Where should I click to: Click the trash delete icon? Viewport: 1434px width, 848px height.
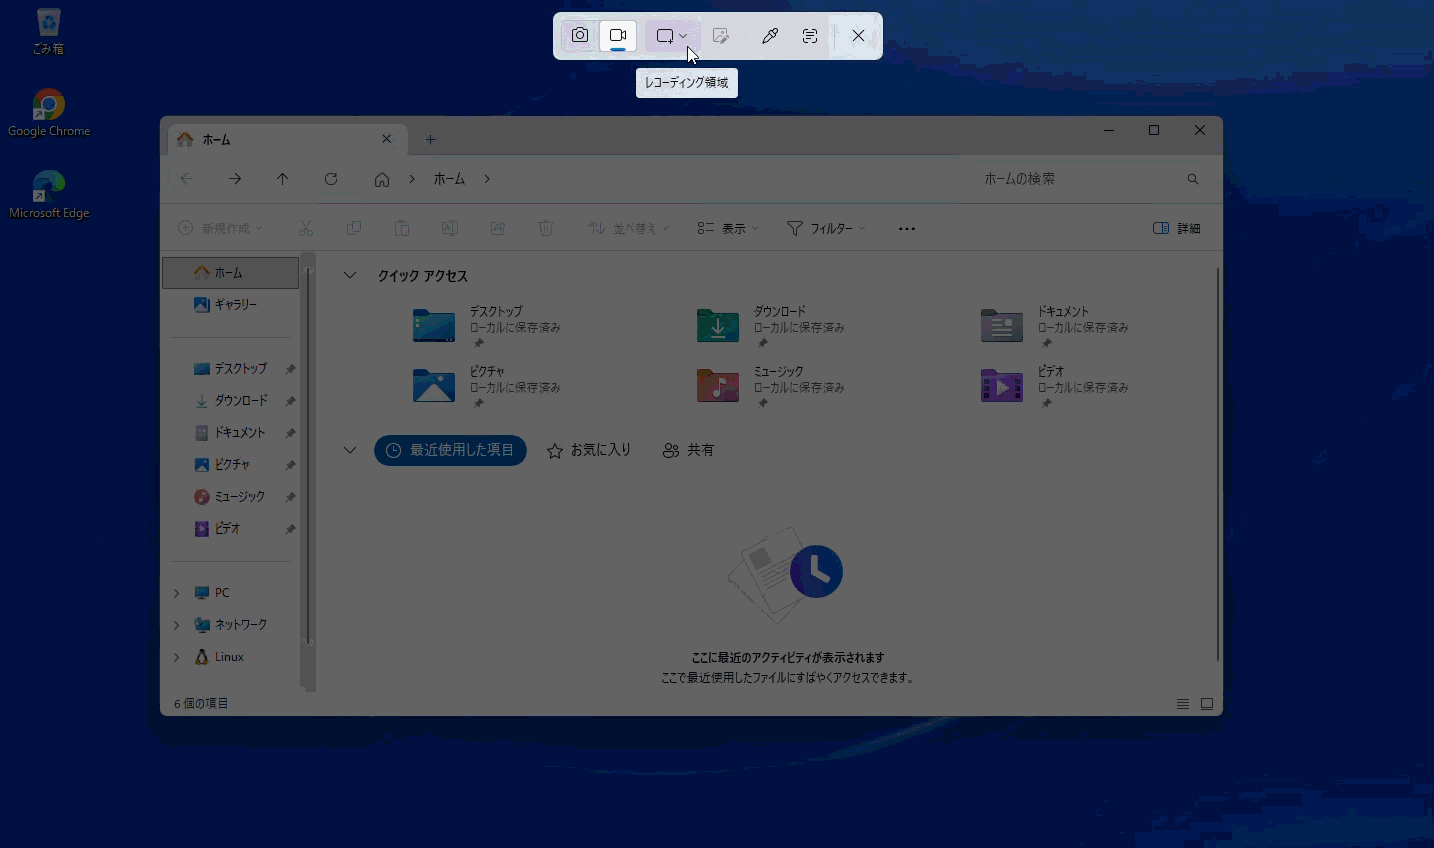click(546, 229)
